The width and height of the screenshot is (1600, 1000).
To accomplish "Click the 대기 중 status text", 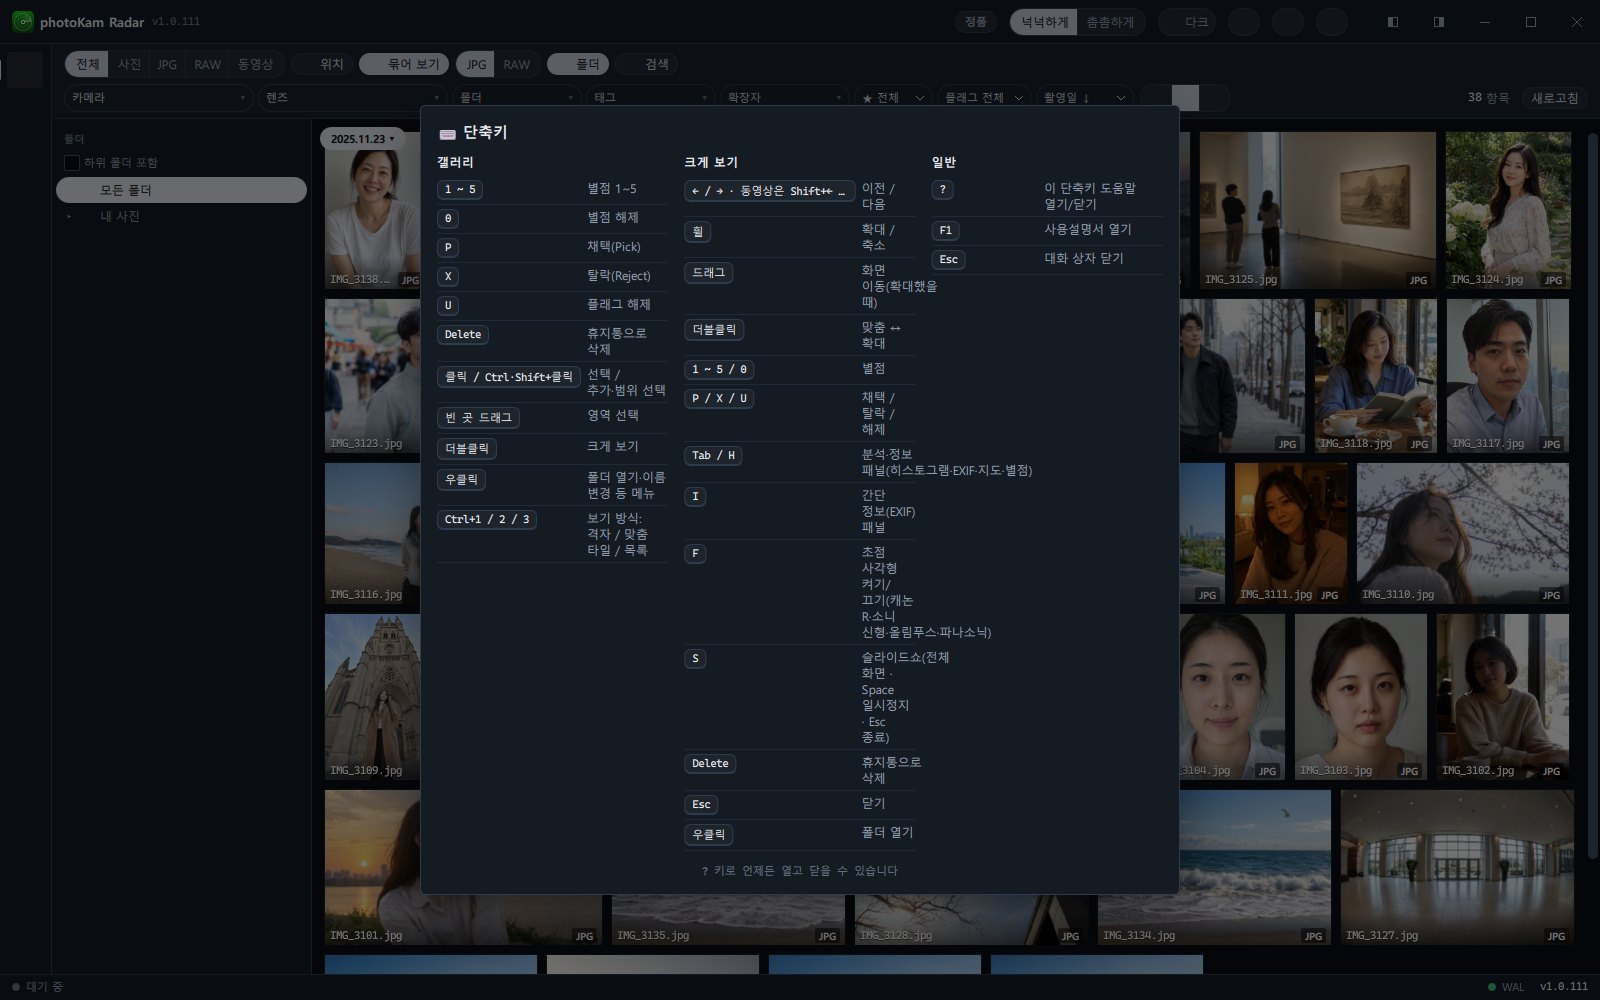I will click(x=45, y=987).
